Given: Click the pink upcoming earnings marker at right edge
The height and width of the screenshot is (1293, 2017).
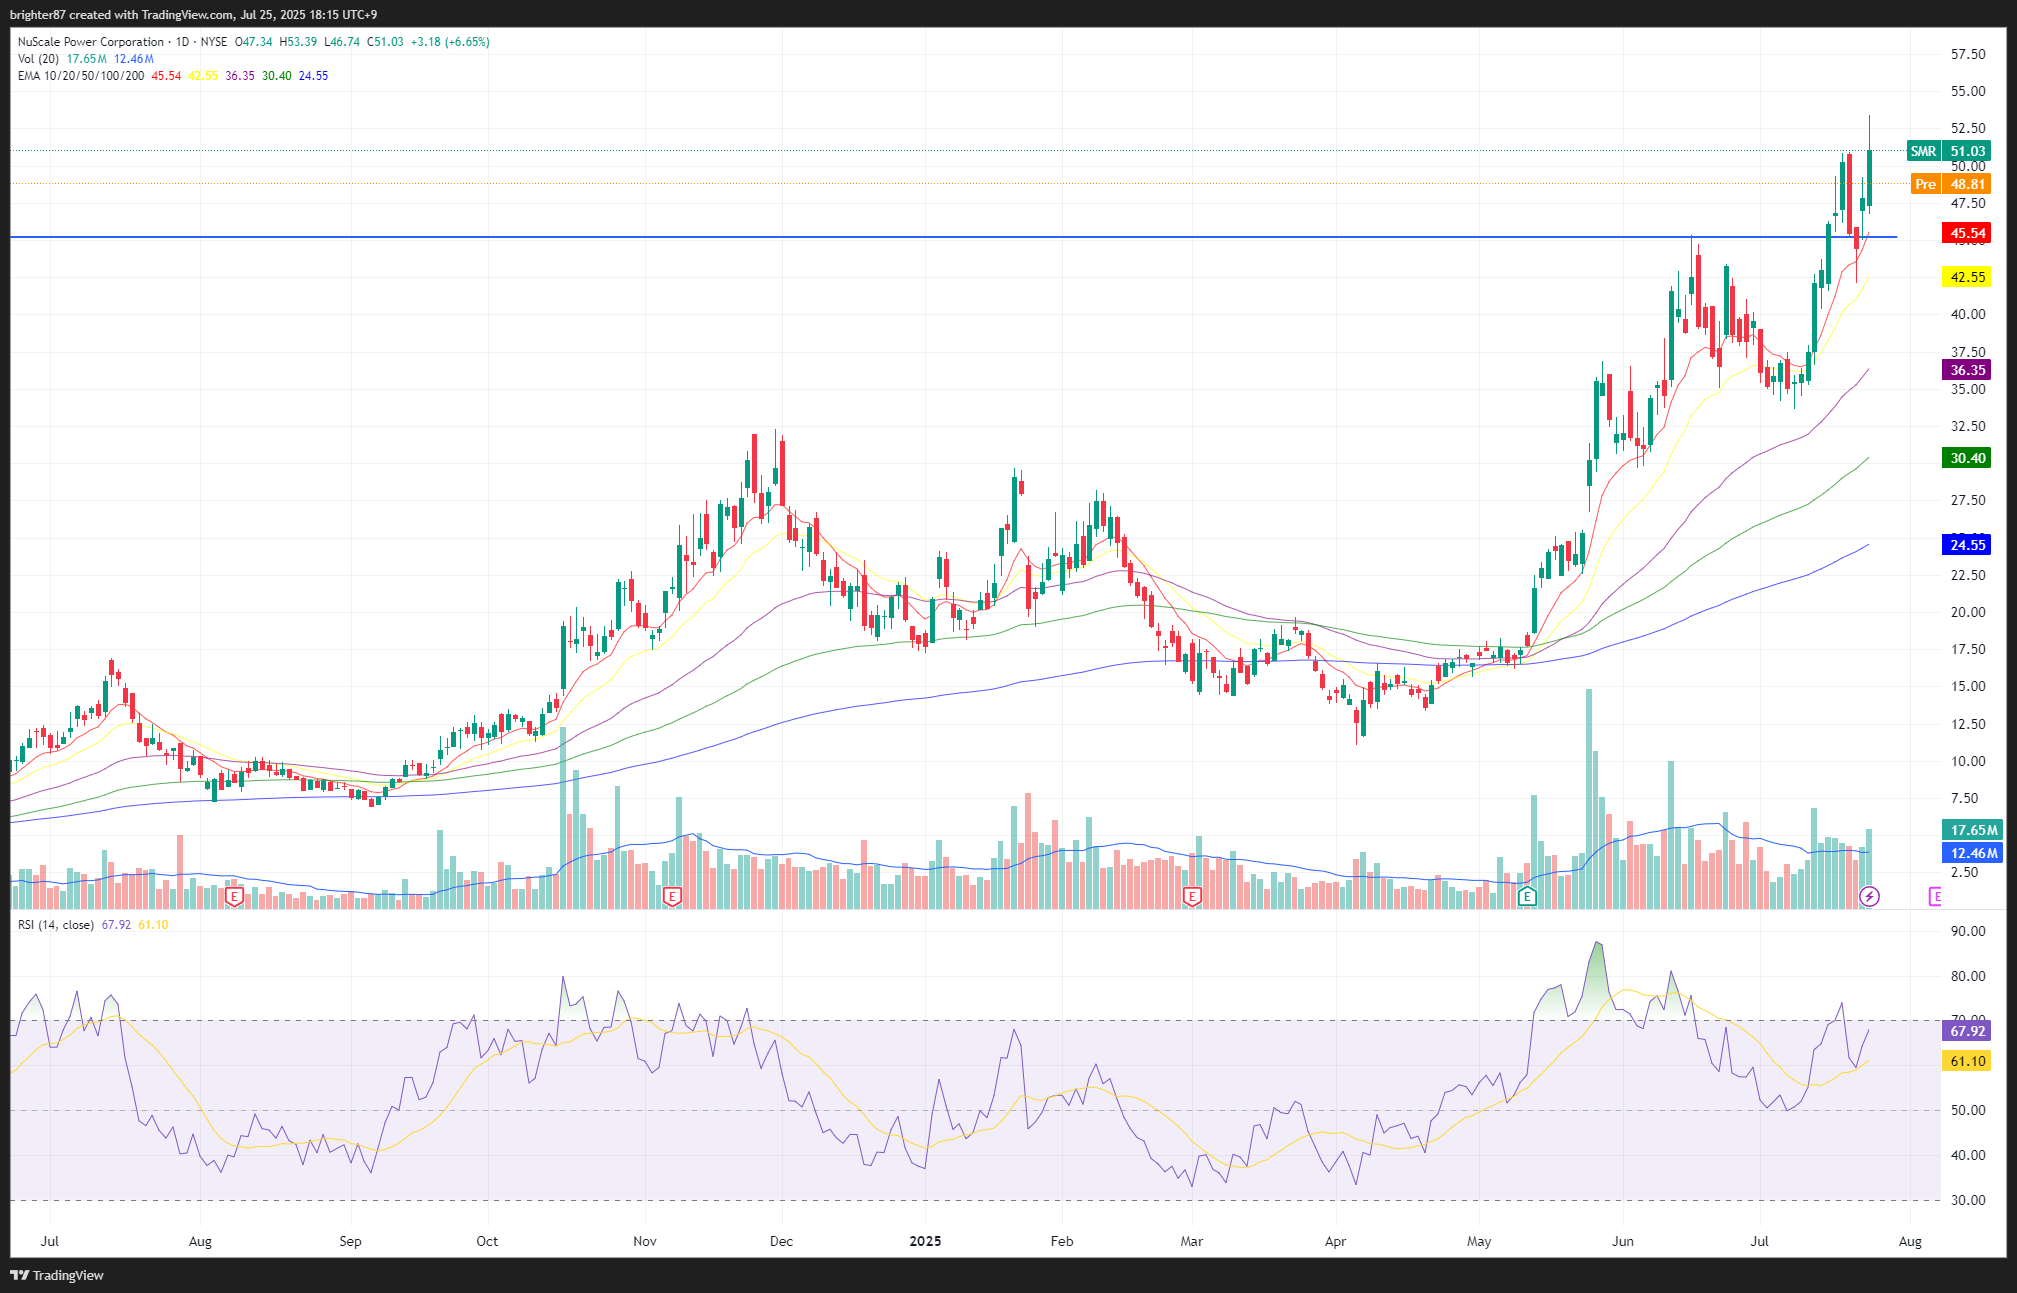Looking at the screenshot, I should 1935,896.
